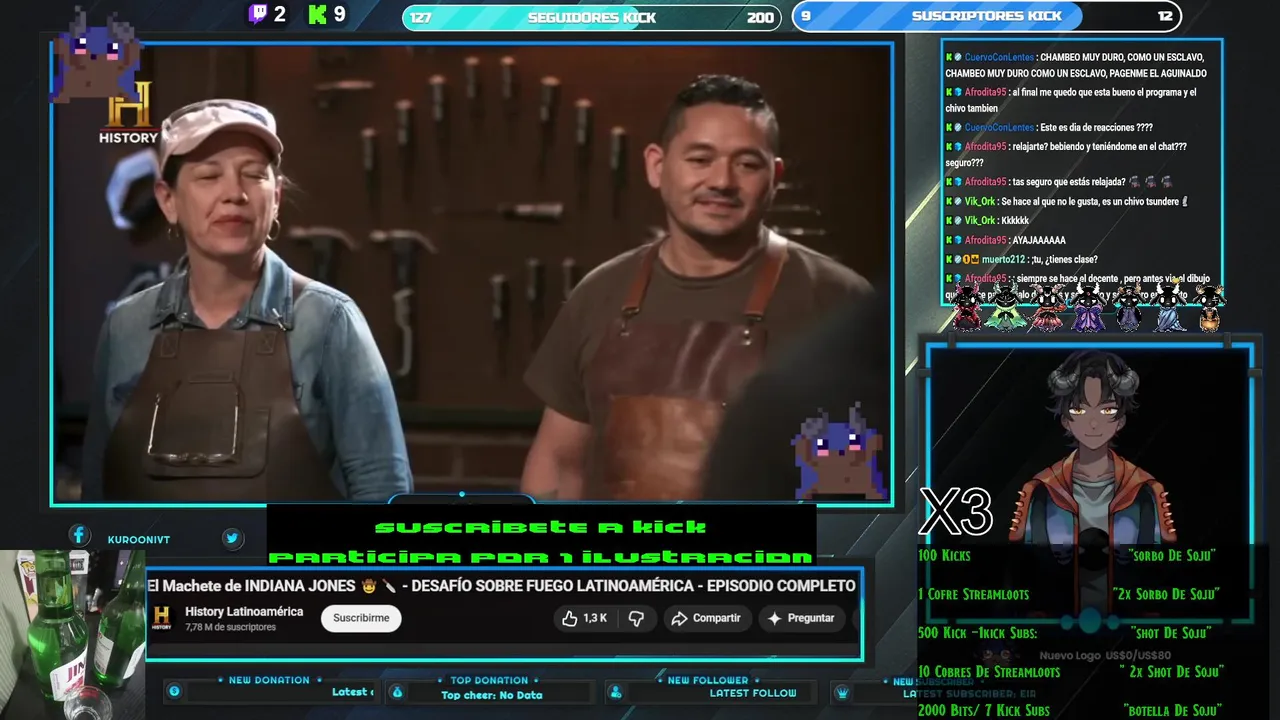Select CuervoConLentes on dia de reacciones message
1280x720 pixels.
click(1000, 128)
